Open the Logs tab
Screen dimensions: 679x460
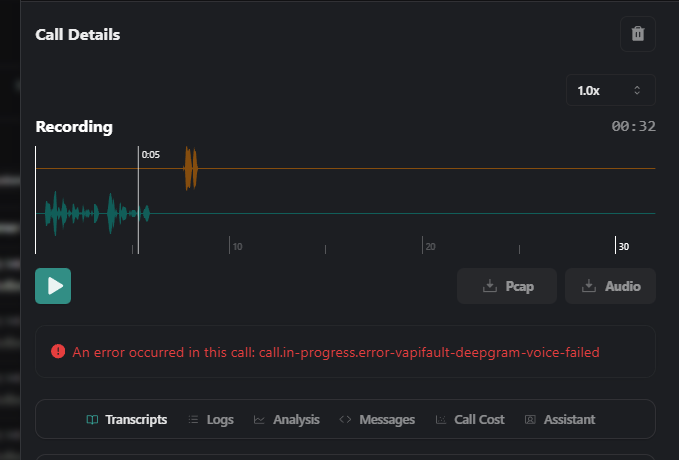coord(211,420)
